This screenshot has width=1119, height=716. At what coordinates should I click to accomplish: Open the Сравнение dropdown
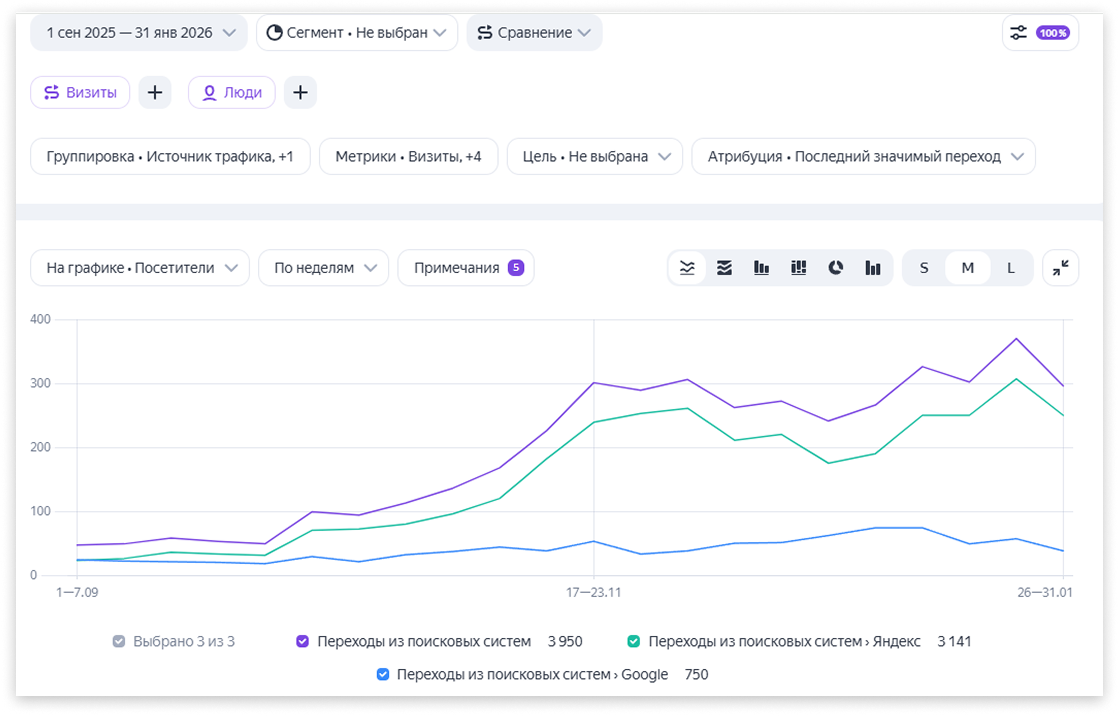(x=535, y=33)
